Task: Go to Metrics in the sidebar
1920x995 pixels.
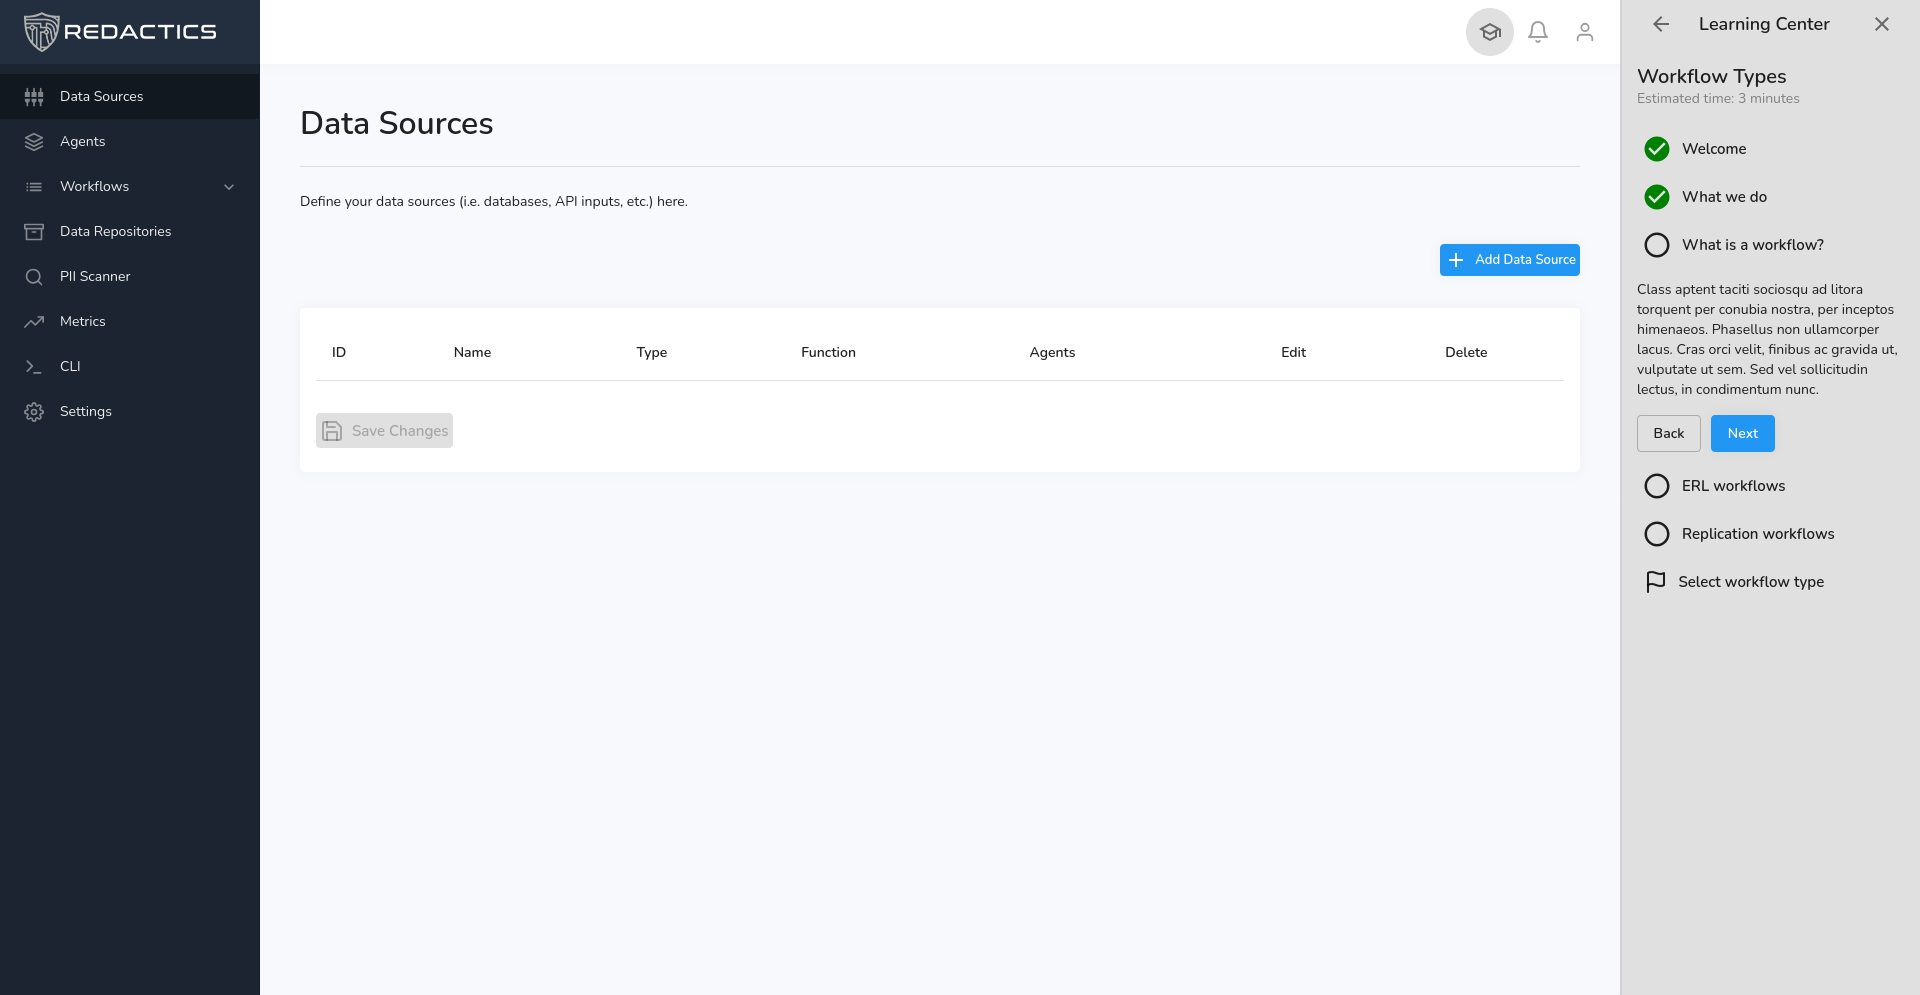Action: click(x=82, y=322)
